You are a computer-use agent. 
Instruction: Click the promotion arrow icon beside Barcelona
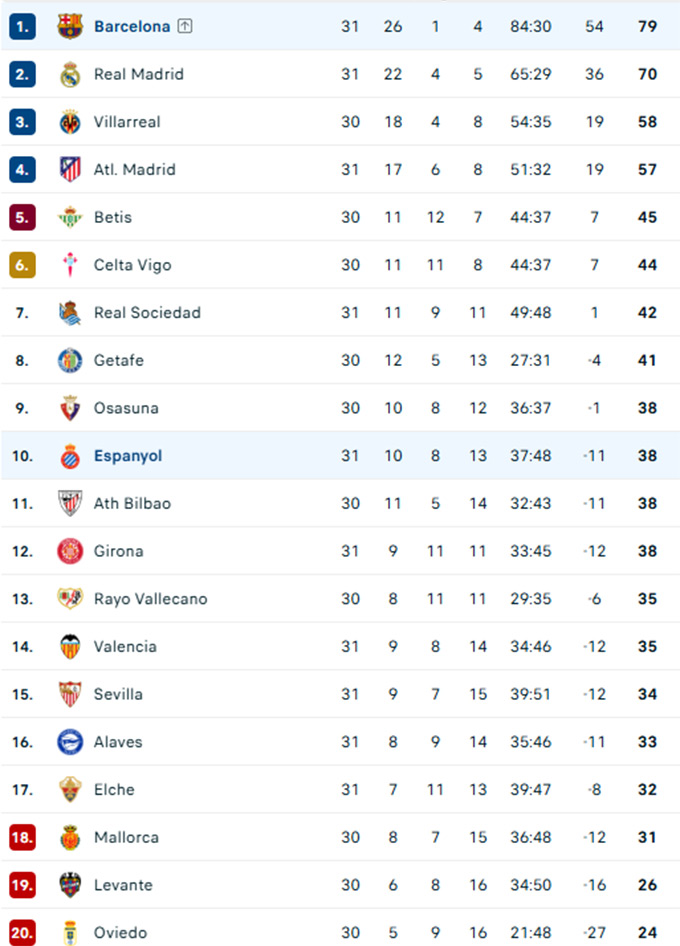tap(184, 26)
